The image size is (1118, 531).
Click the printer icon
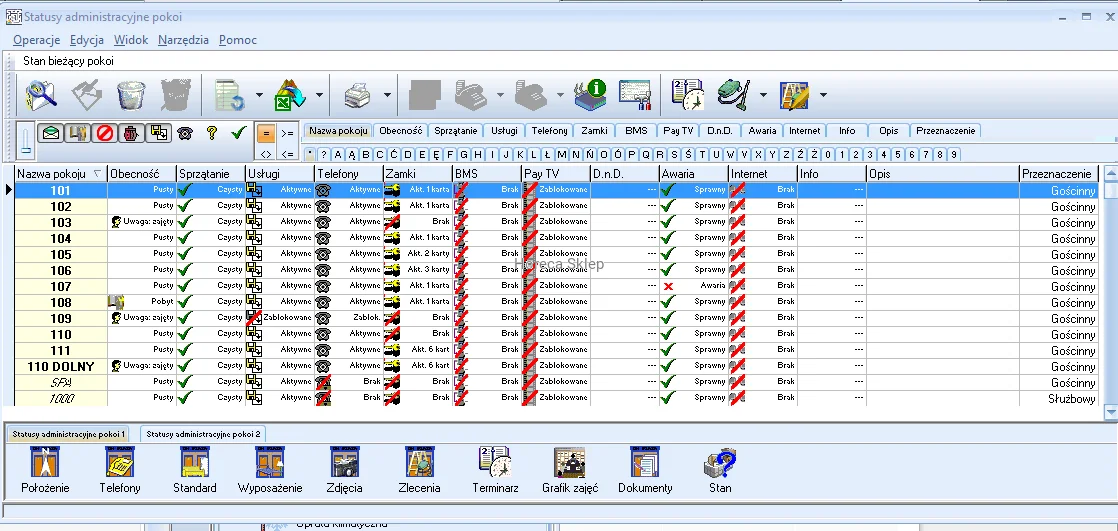[359, 96]
